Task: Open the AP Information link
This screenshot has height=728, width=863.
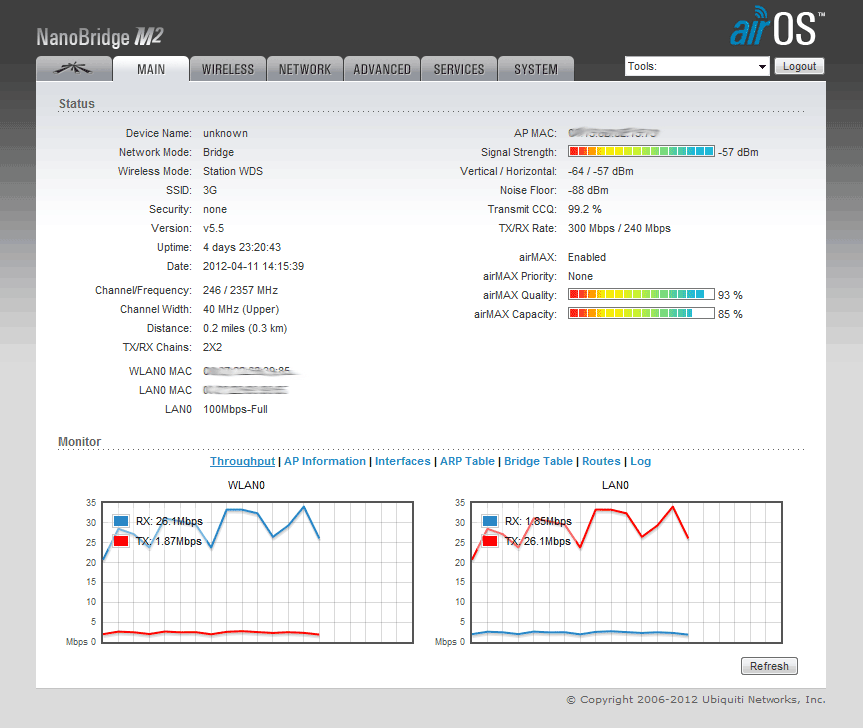Action: 325,461
